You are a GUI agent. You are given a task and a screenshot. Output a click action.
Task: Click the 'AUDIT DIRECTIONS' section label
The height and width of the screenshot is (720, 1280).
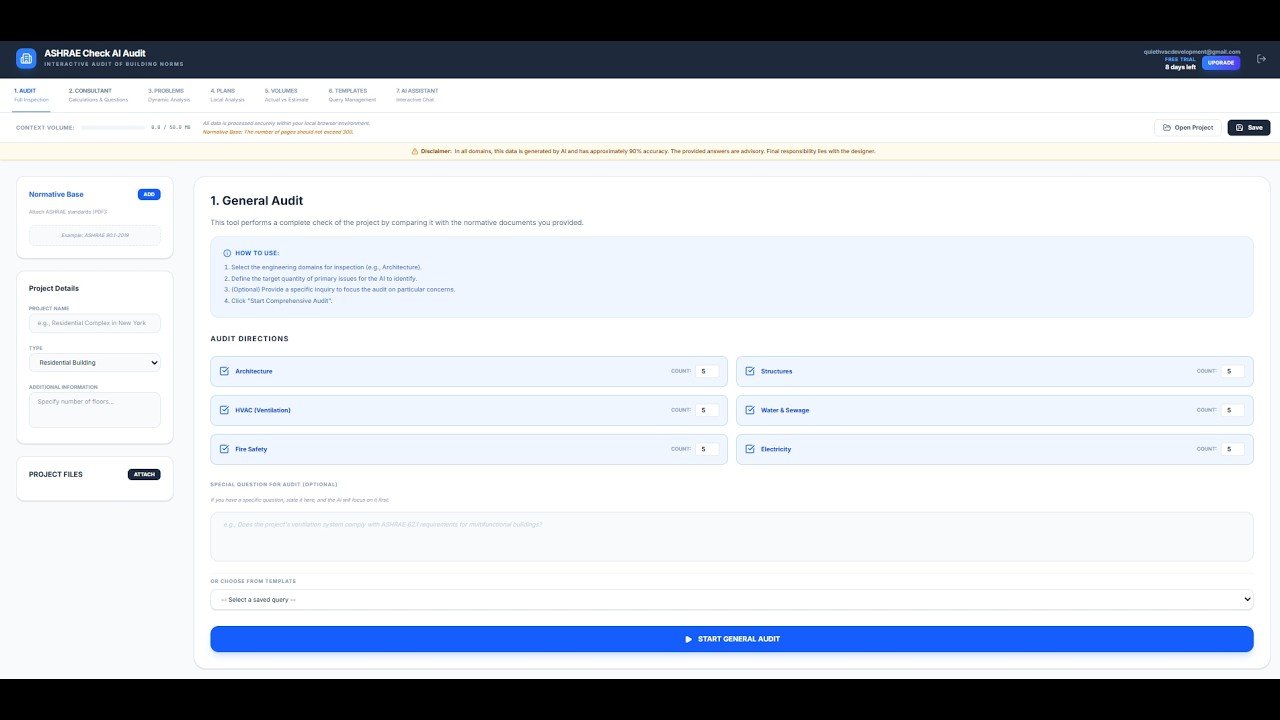[249, 339]
